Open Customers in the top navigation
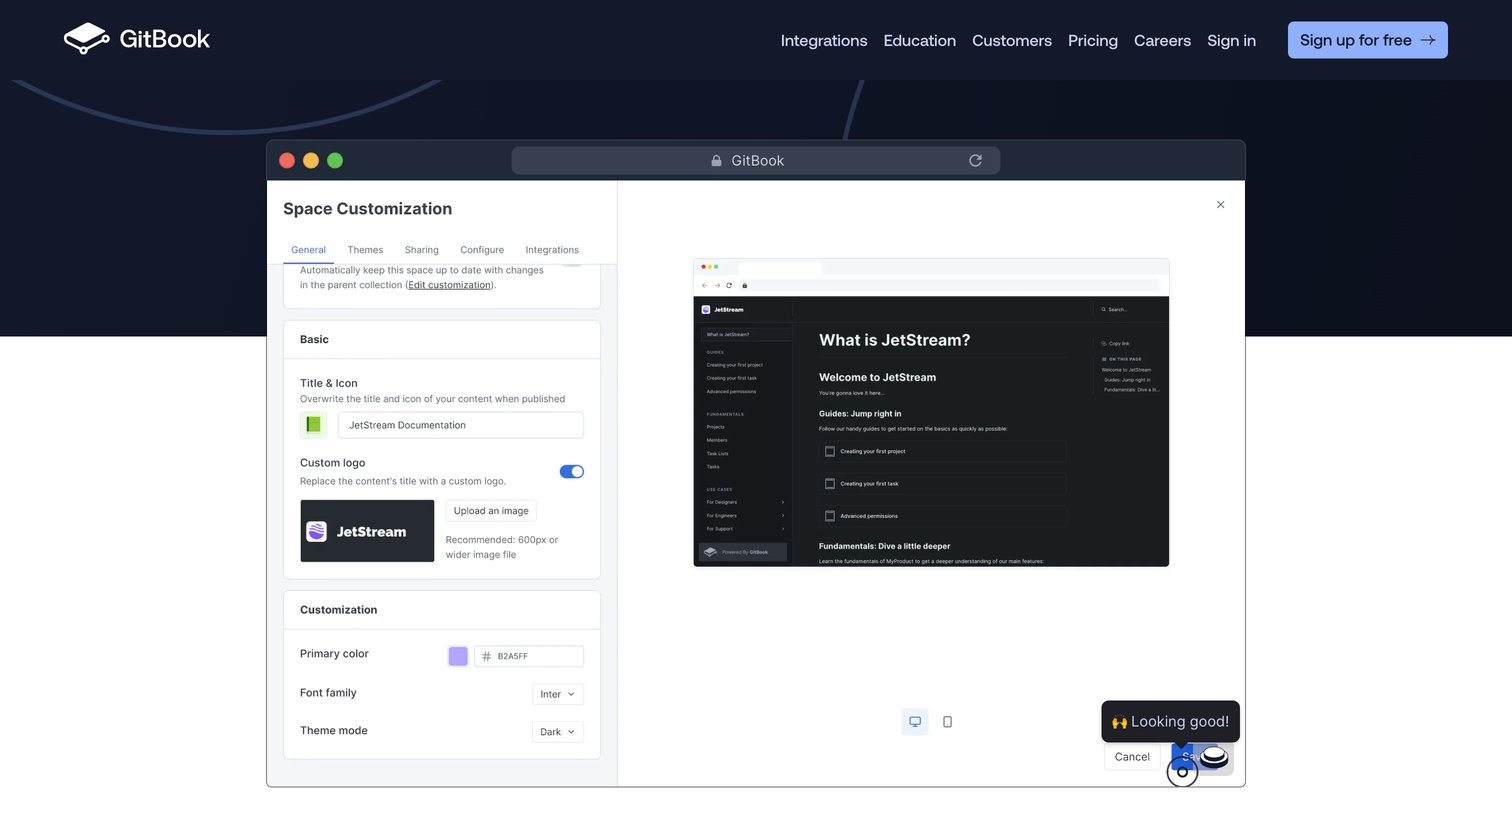 point(1012,40)
